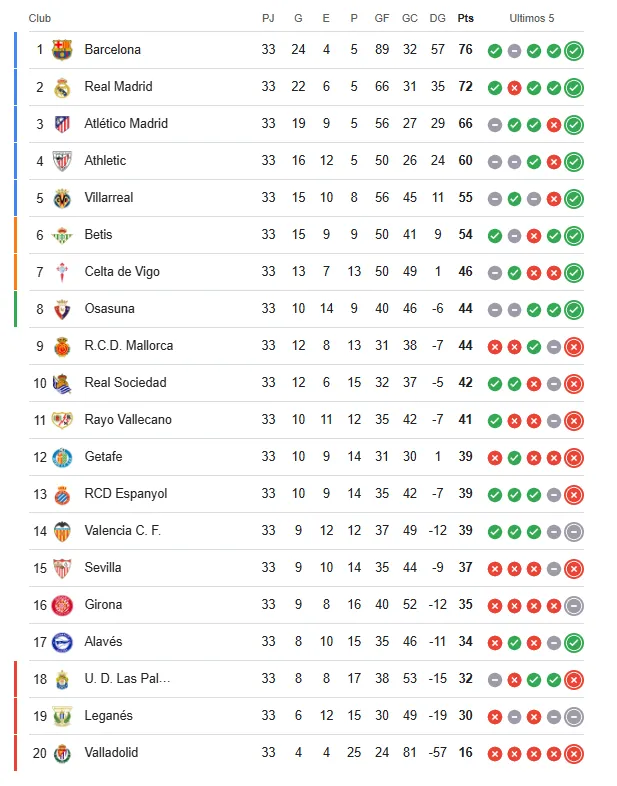Image resolution: width=617 pixels, height=786 pixels.
Task: Click the Betis club crest icon
Action: [x=62, y=235]
